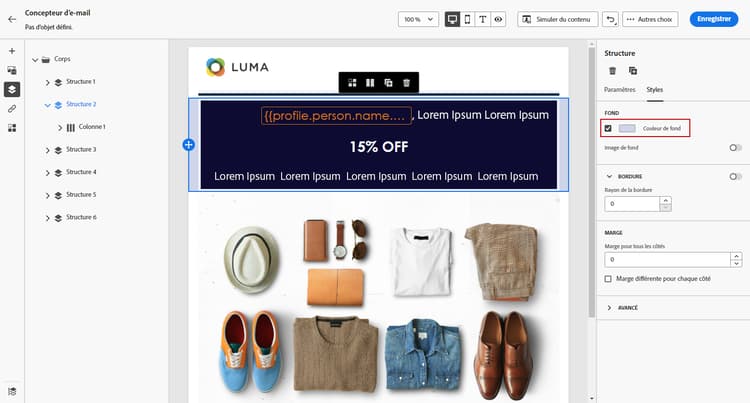Click the undo arrow button

click(x=610, y=19)
